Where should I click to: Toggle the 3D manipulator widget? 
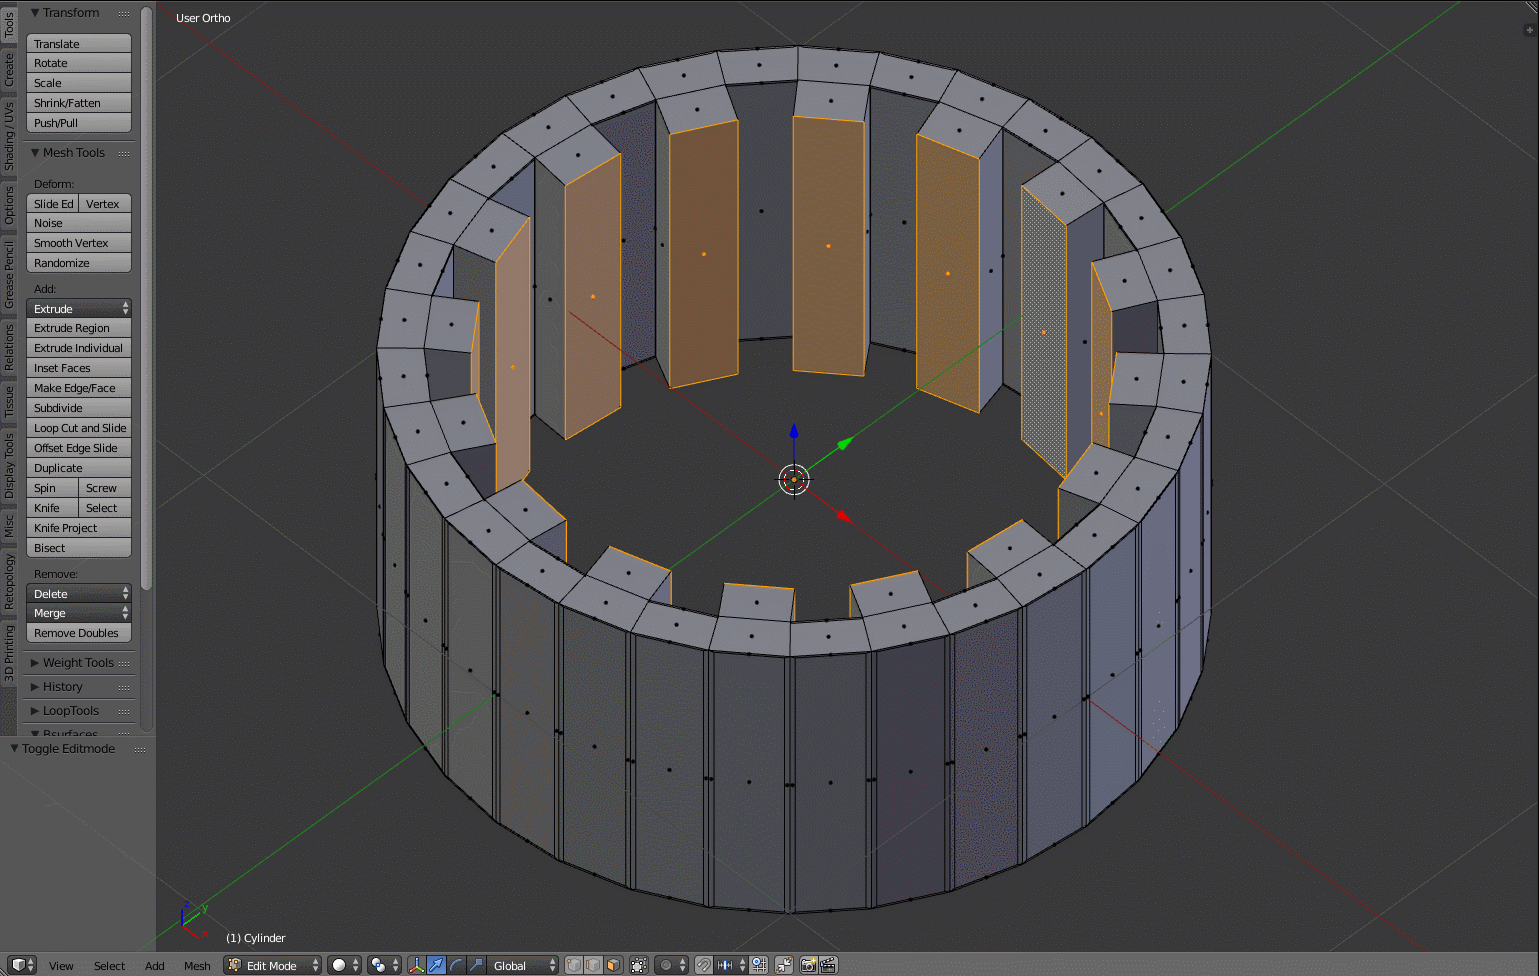click(417, 964)
